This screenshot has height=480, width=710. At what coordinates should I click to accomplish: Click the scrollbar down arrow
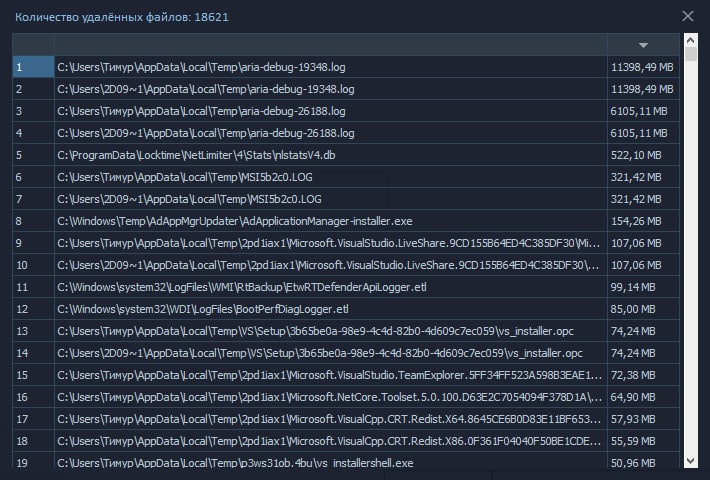click(691, 461)
